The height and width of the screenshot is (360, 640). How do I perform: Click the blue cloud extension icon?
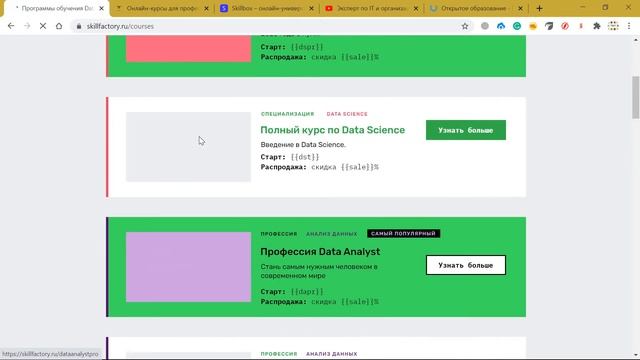tap(501, 26)
